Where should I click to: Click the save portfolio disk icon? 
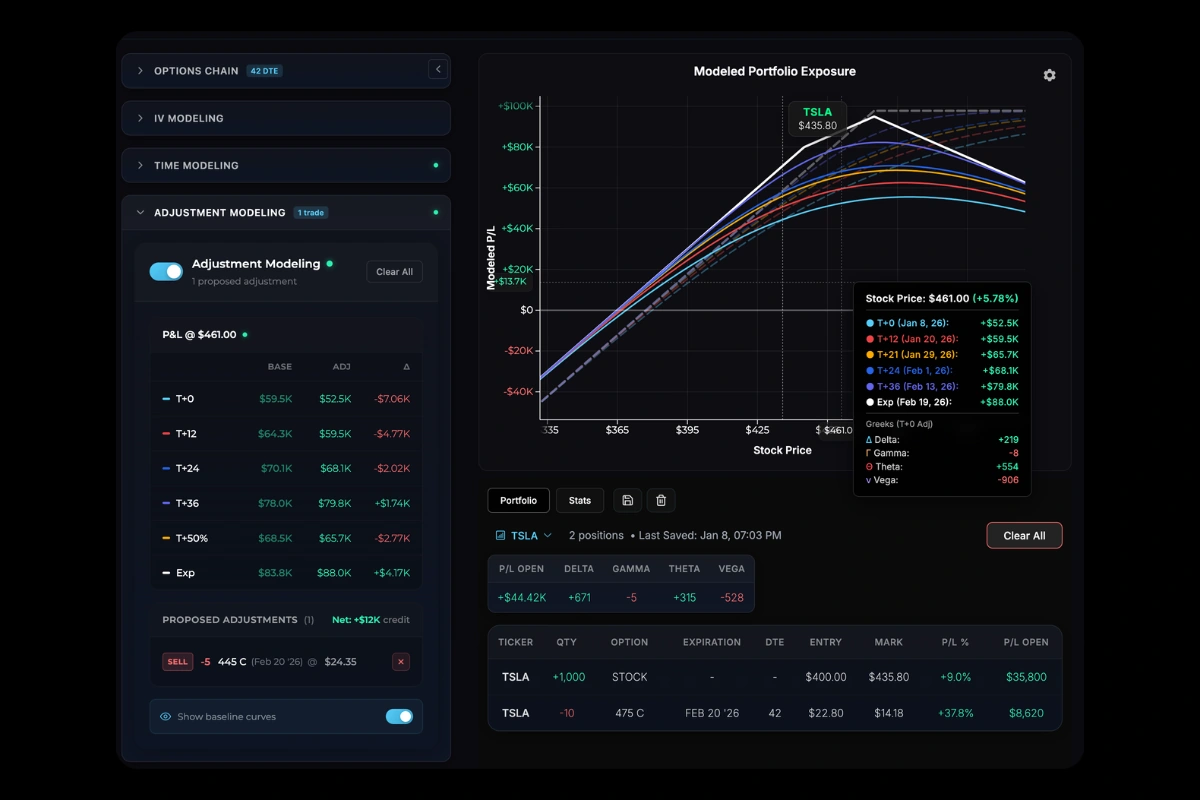pos(627,500)
